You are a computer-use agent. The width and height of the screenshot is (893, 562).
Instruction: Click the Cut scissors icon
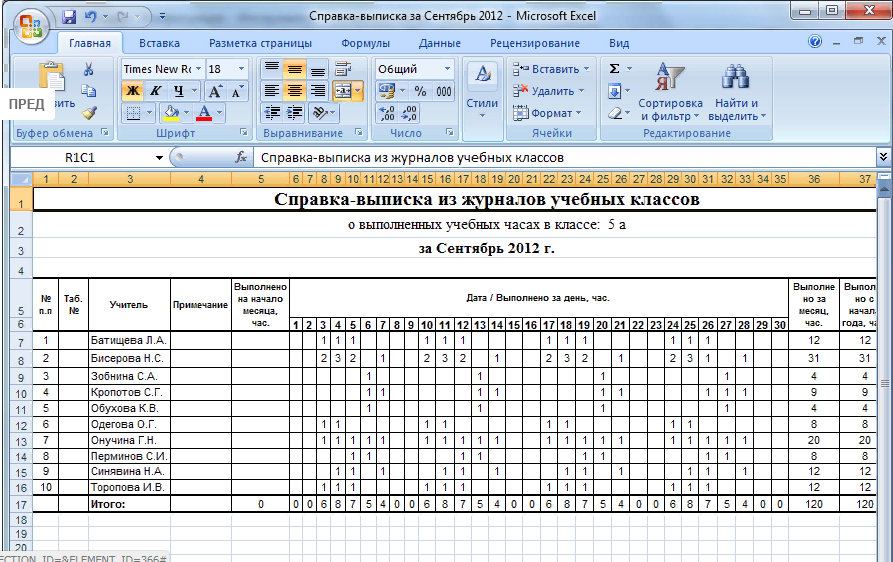tap(88, 69)
